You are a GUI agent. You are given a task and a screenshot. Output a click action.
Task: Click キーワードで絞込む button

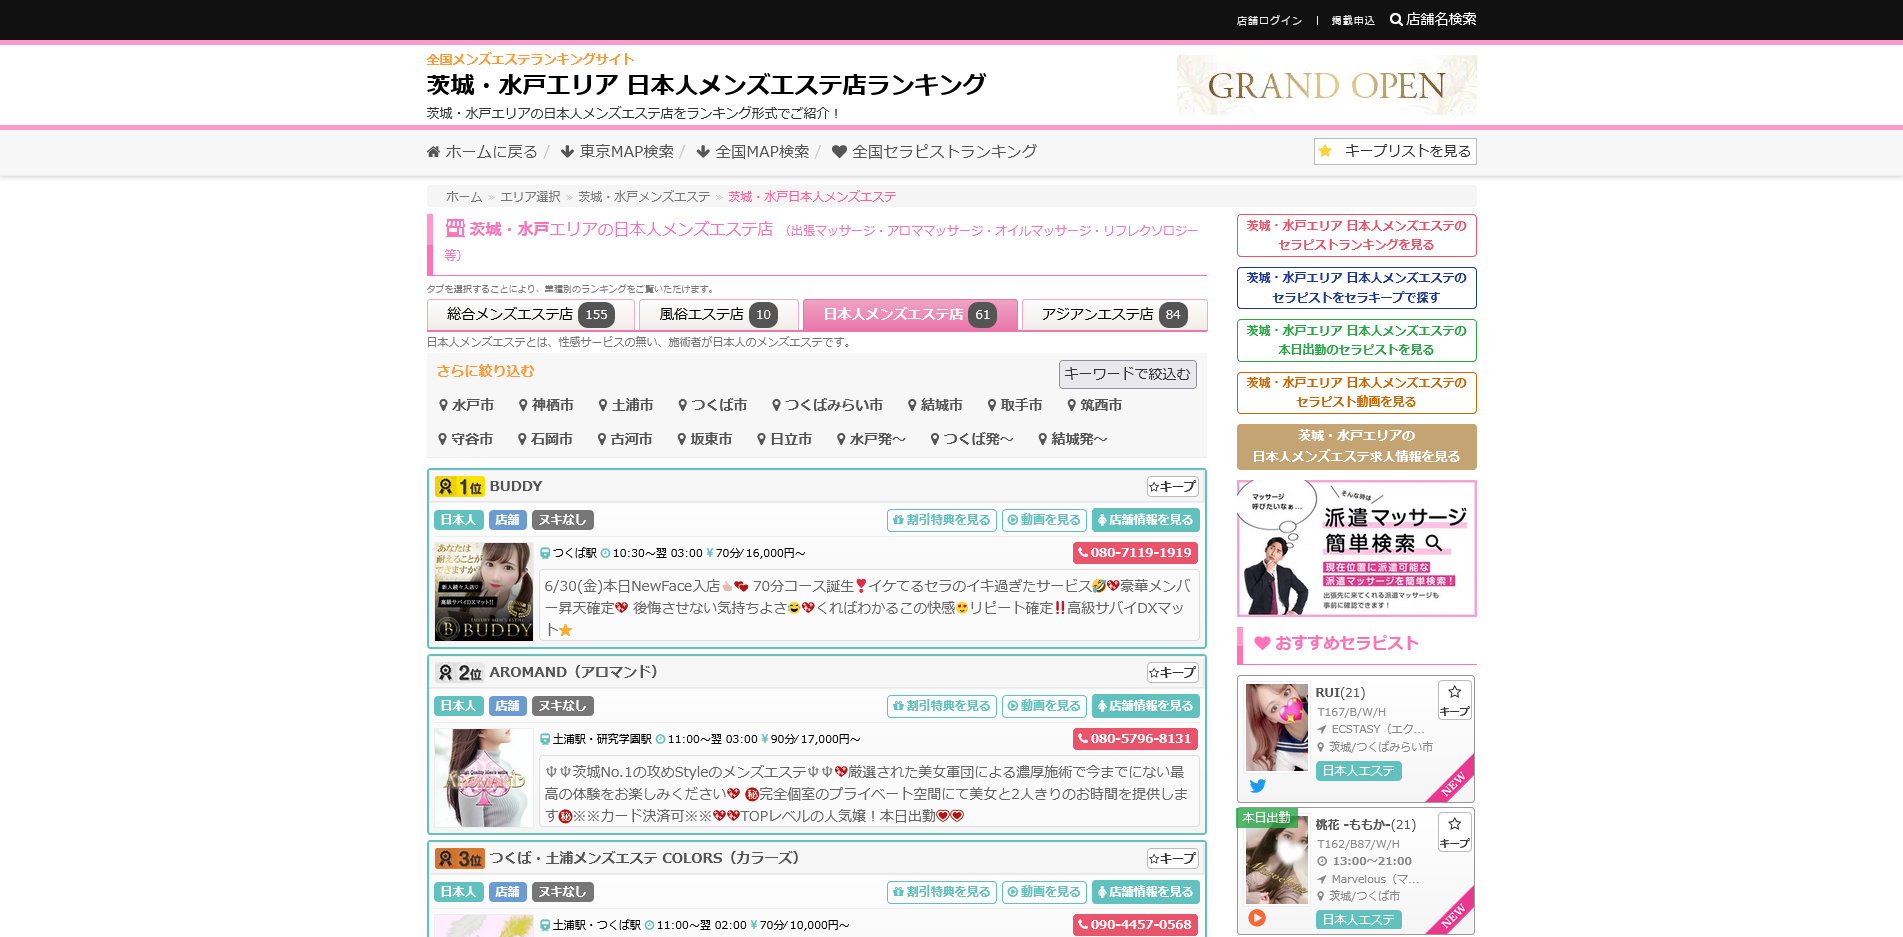point(1127,374)
